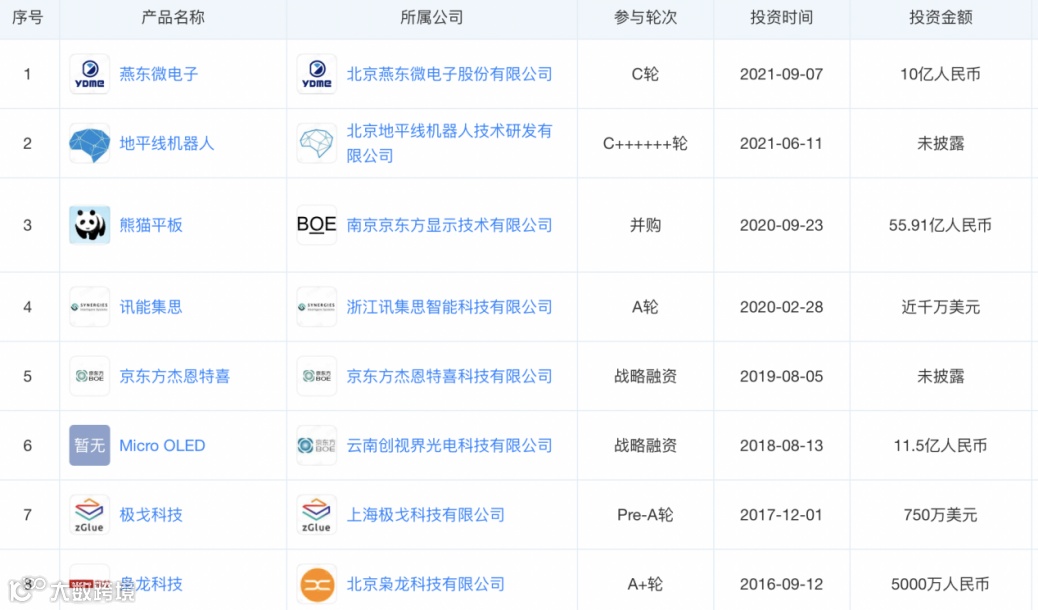
Task: Click the panda icon for 熊猫平板
Action: (x=89, y=225)
